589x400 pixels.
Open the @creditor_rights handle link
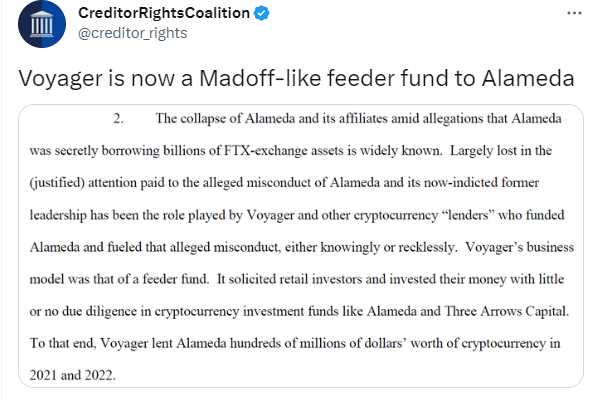click(133, 33)
